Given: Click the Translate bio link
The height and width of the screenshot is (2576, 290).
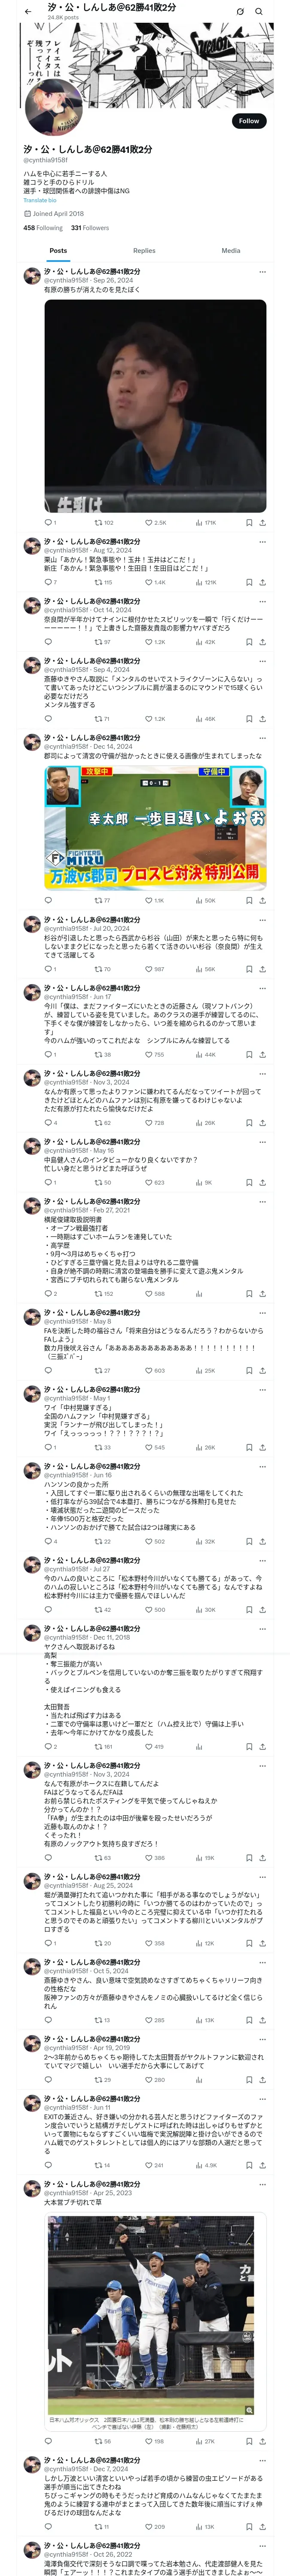Looking at the screenshot, I should click(x=40, y=200).
